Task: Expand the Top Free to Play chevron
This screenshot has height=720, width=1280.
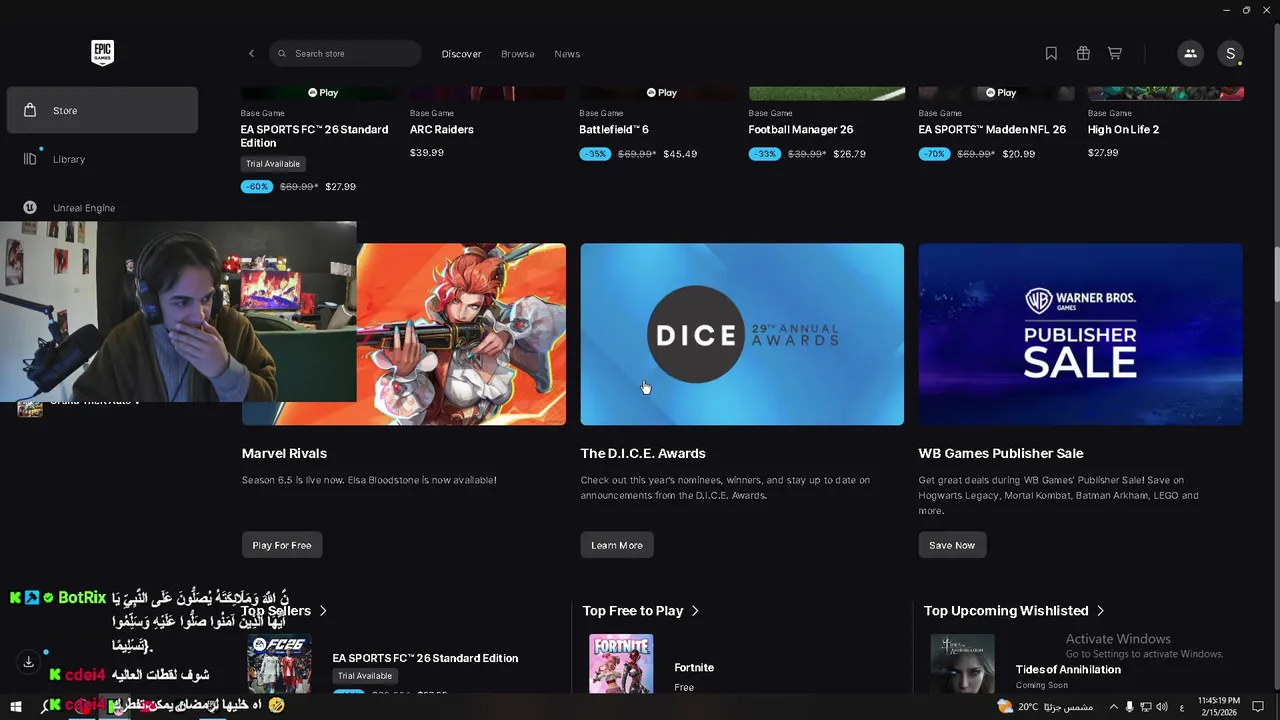Action: (695, 611)
